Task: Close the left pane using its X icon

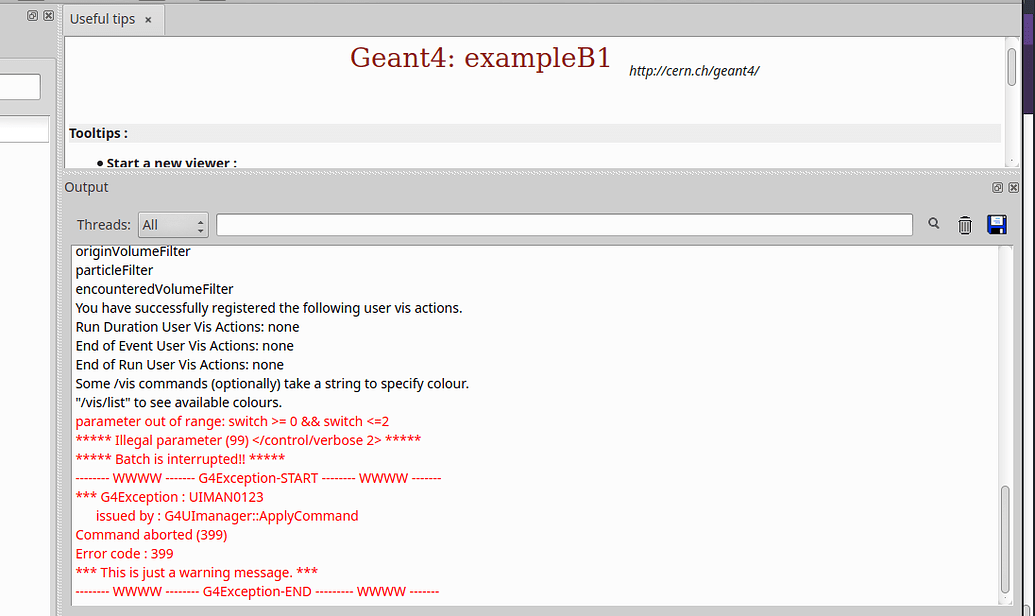Action: pyautogui.click(x=48, y=16)
